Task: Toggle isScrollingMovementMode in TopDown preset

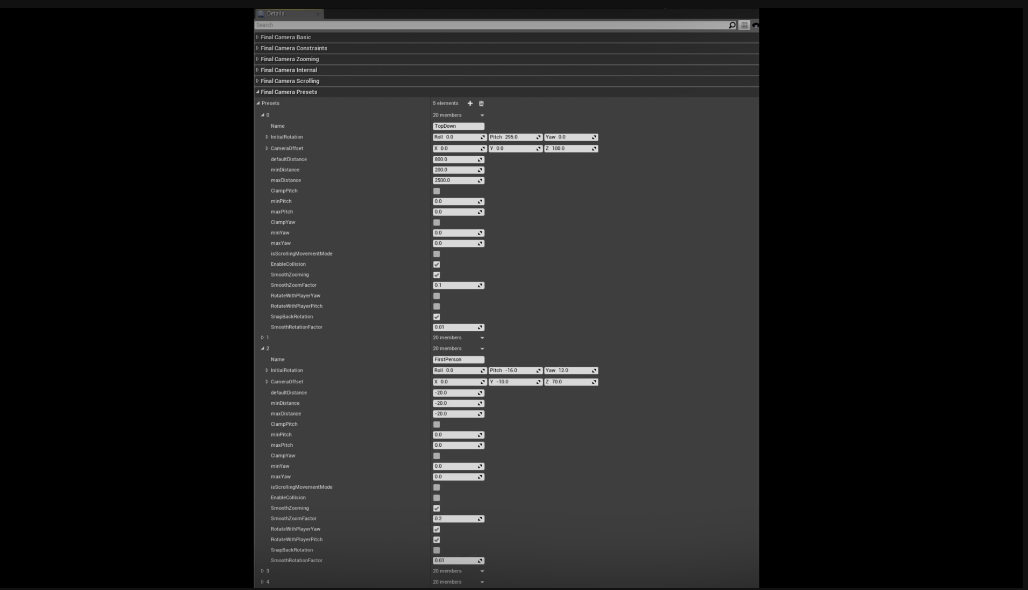Action: tap(437, 254)
